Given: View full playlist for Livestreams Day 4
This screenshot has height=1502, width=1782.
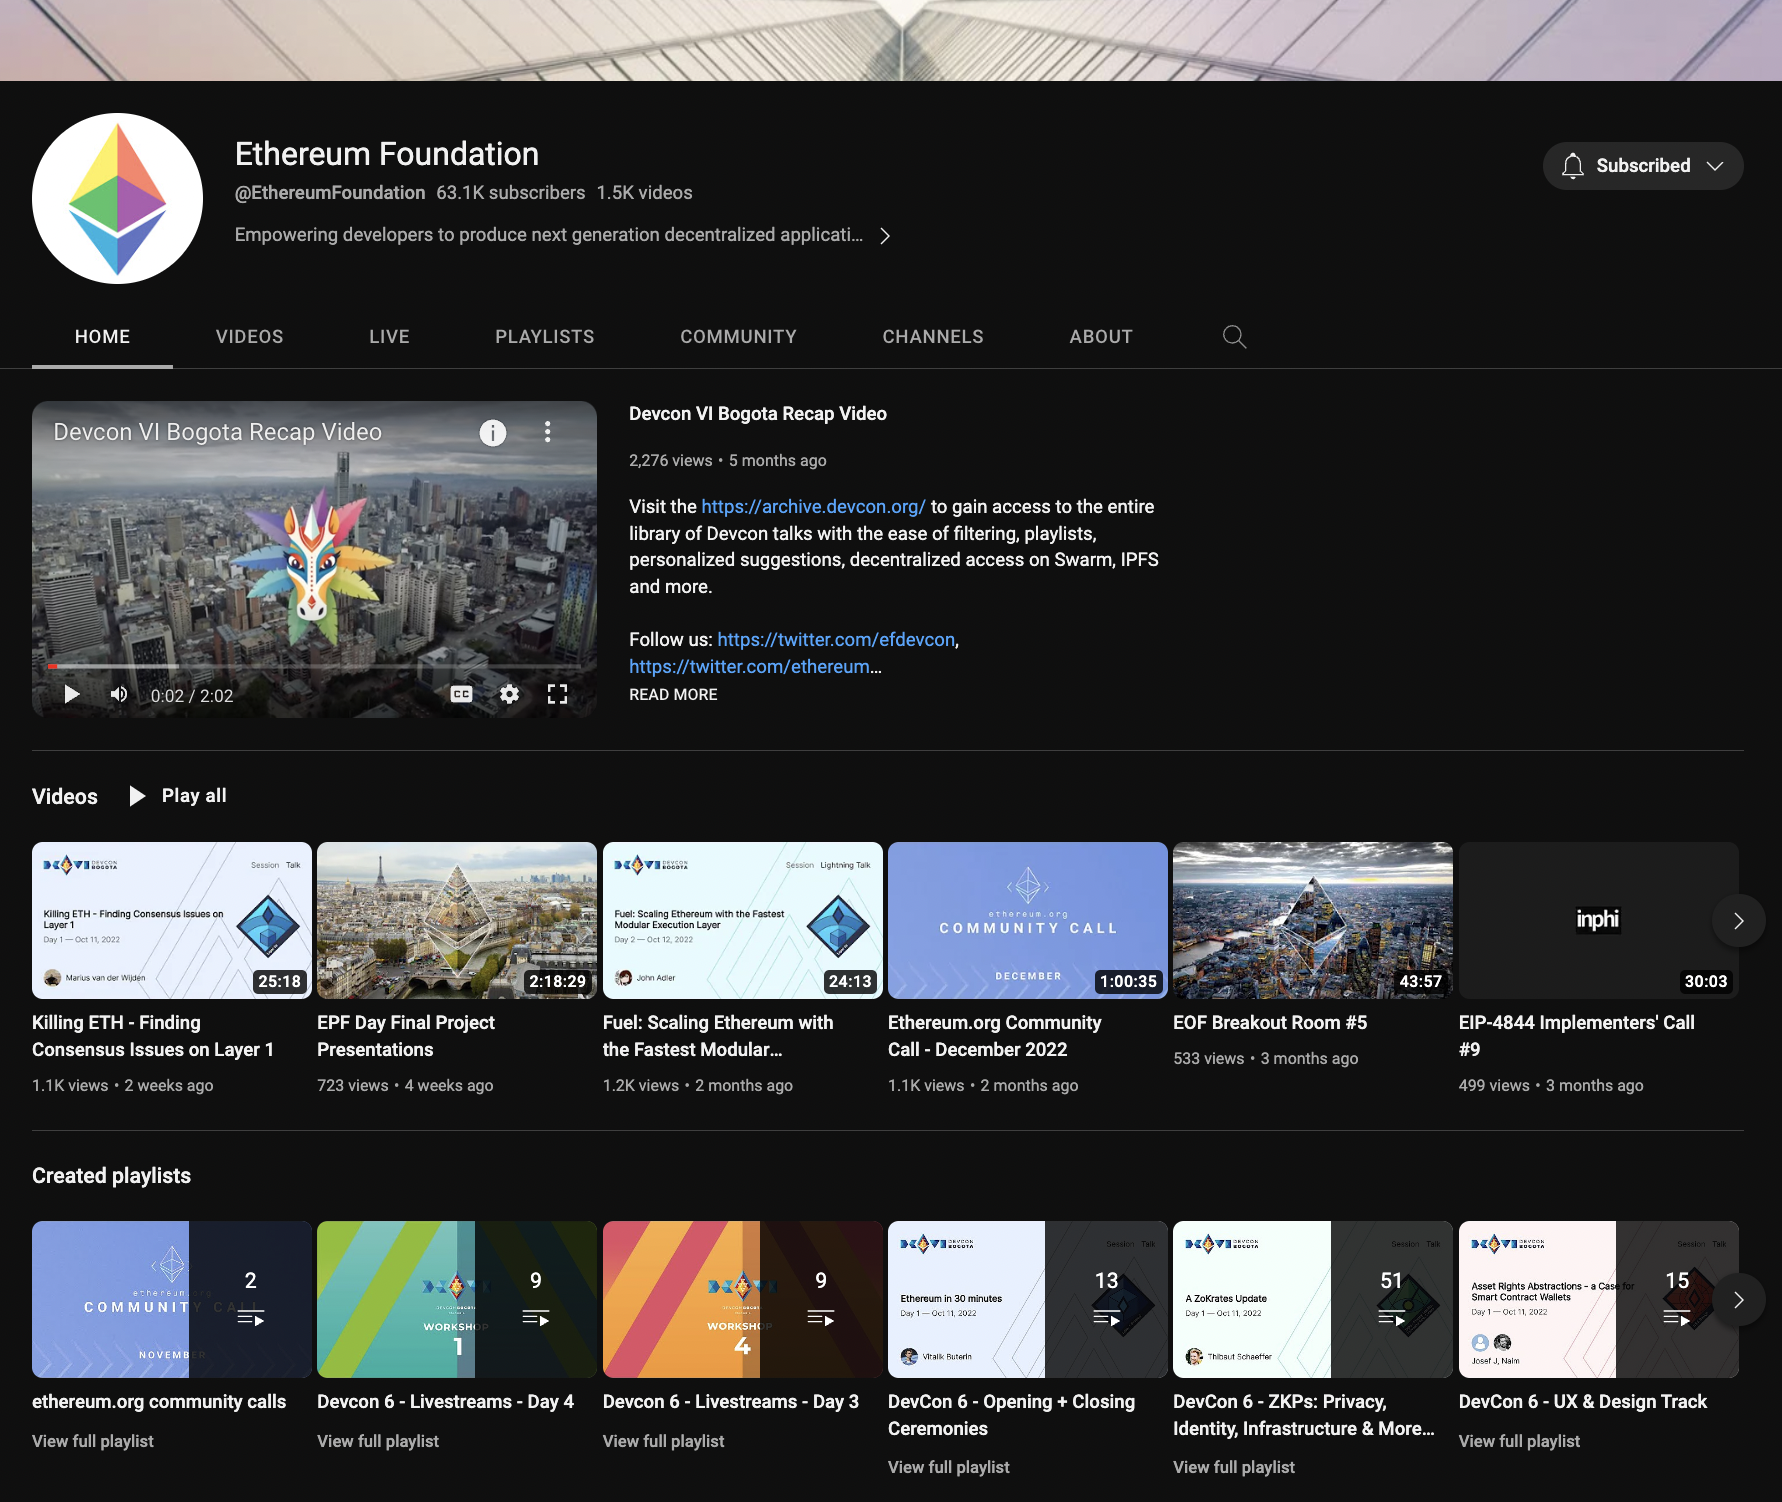Looking at the screenshot, I should [378, 1441].
